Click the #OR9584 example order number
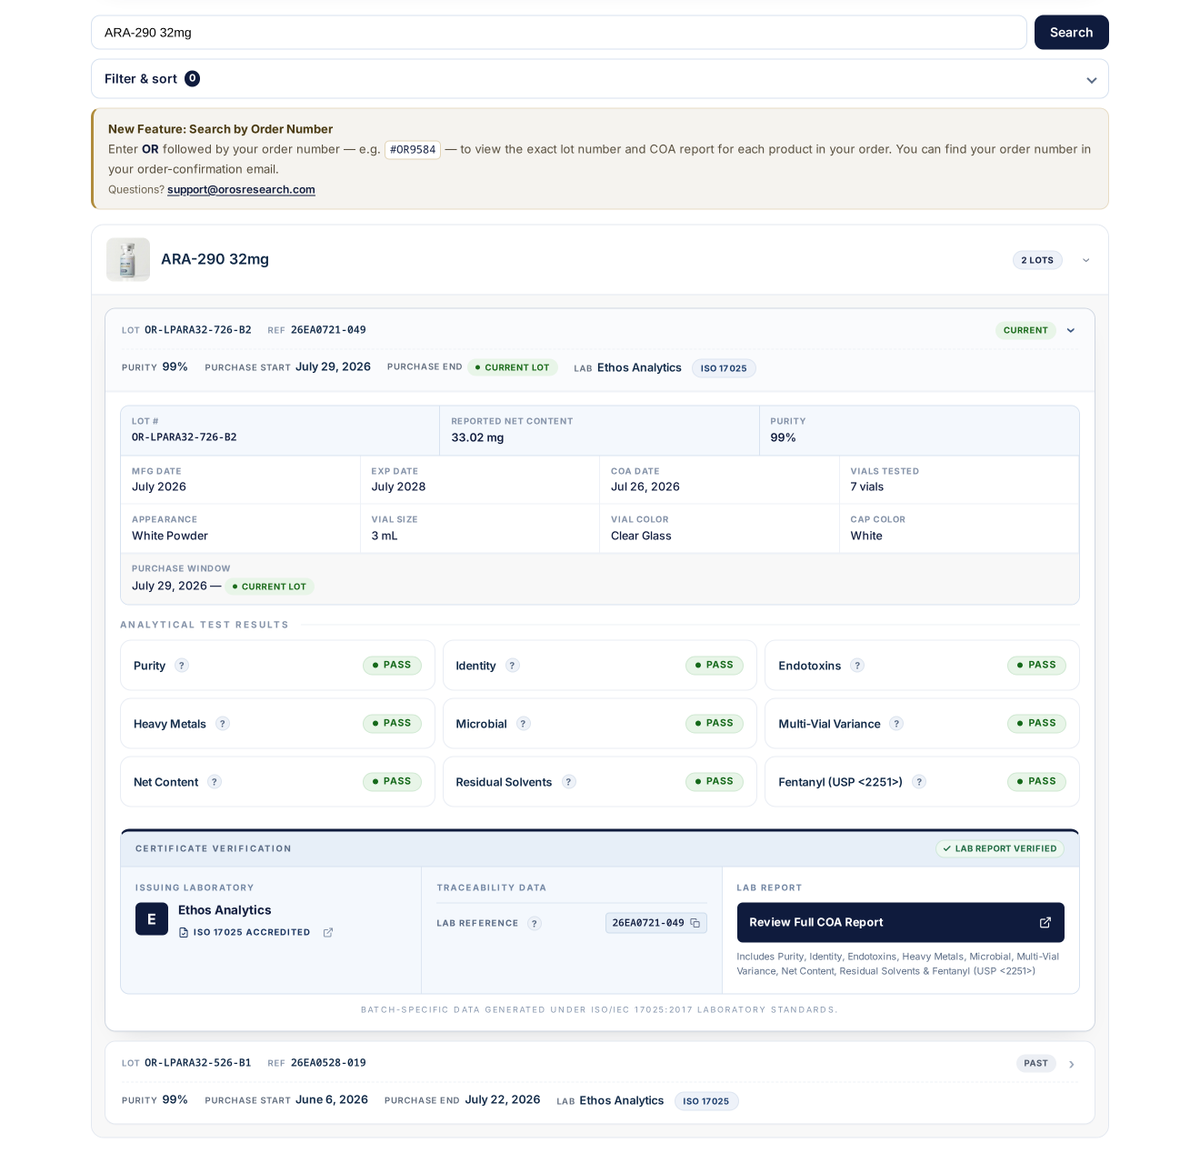Screen dimensions: 1200x1153 click(413, 150)
